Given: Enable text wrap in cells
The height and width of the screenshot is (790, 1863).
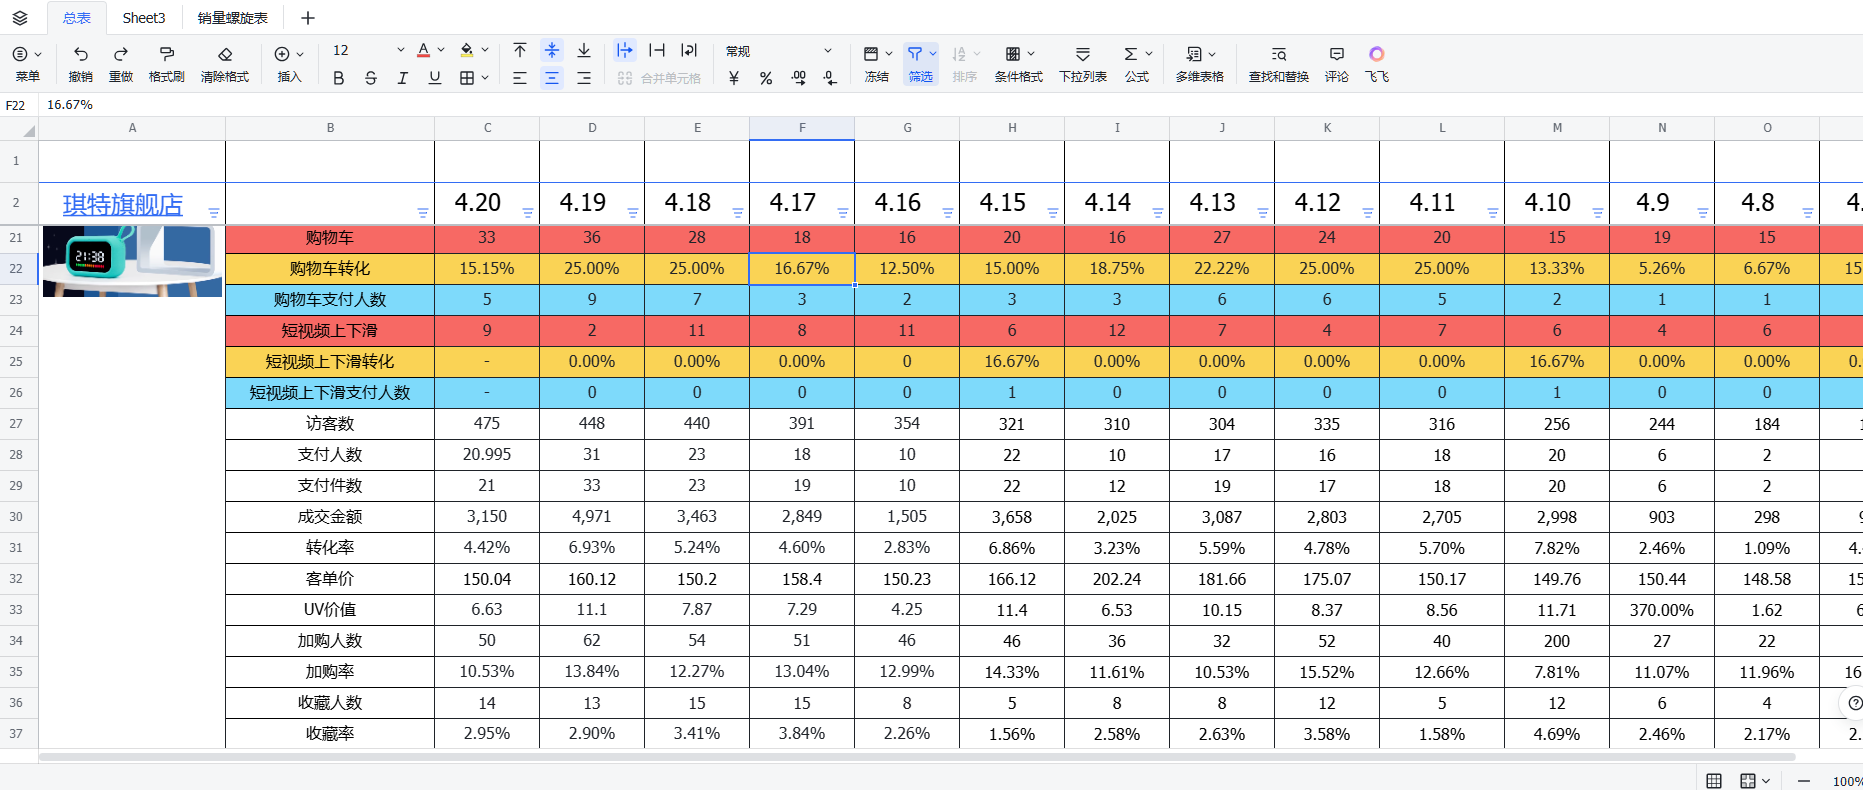Looking at the screenshot, I should [689, 50].
